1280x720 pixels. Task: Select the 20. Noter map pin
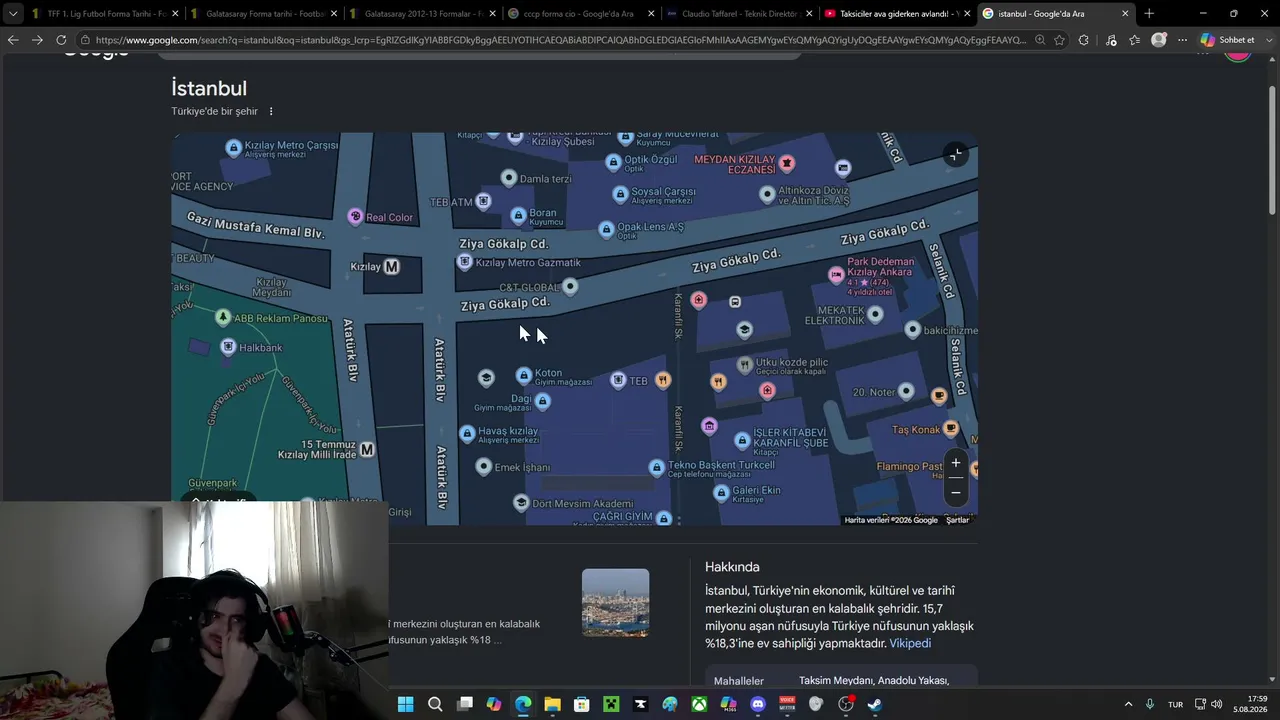tap(906, 391)
